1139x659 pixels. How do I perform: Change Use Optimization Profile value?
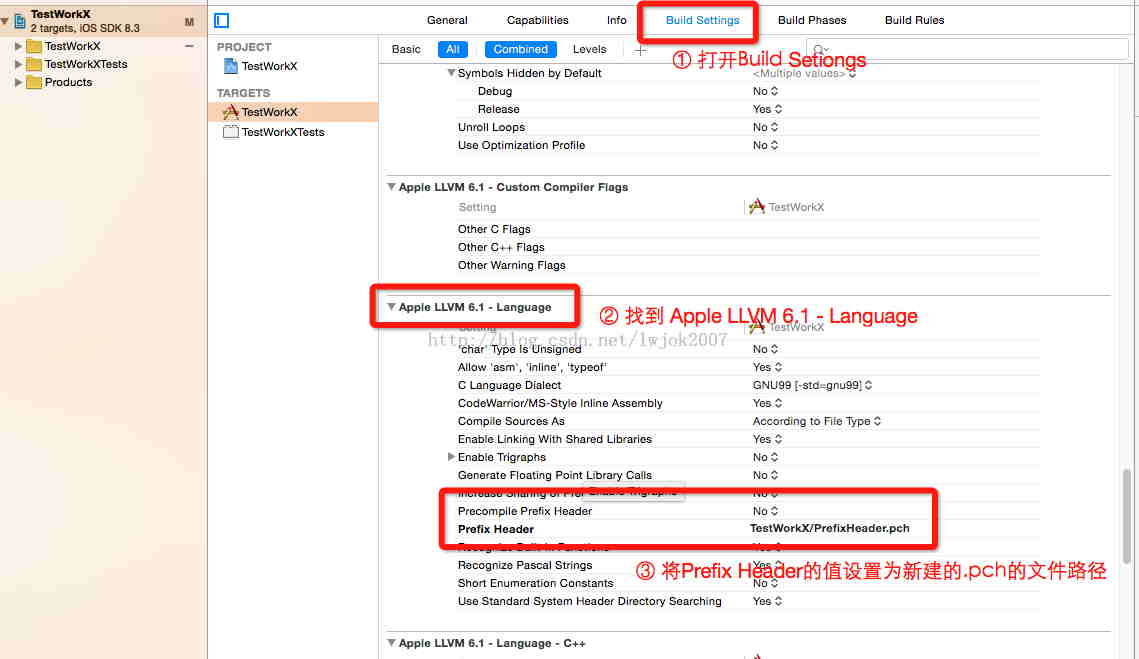(765, 145)
